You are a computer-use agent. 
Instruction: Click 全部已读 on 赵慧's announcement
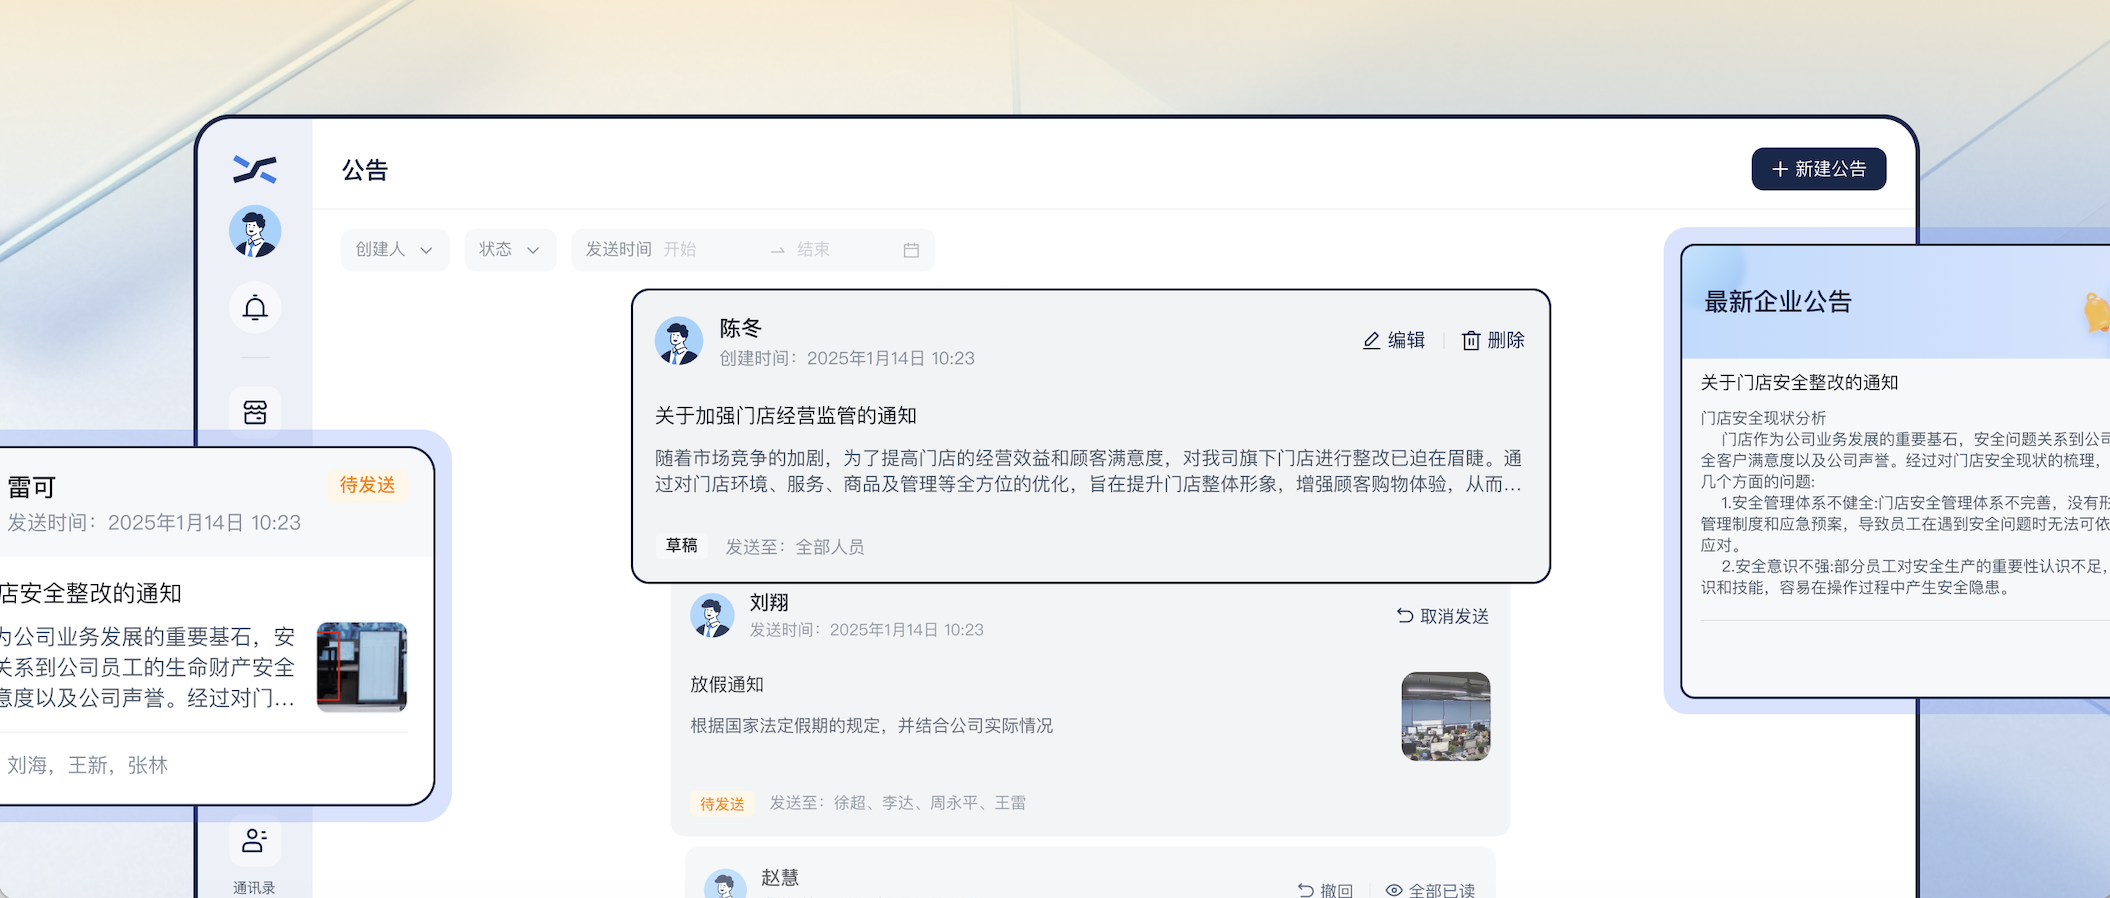click(1430, 890)
